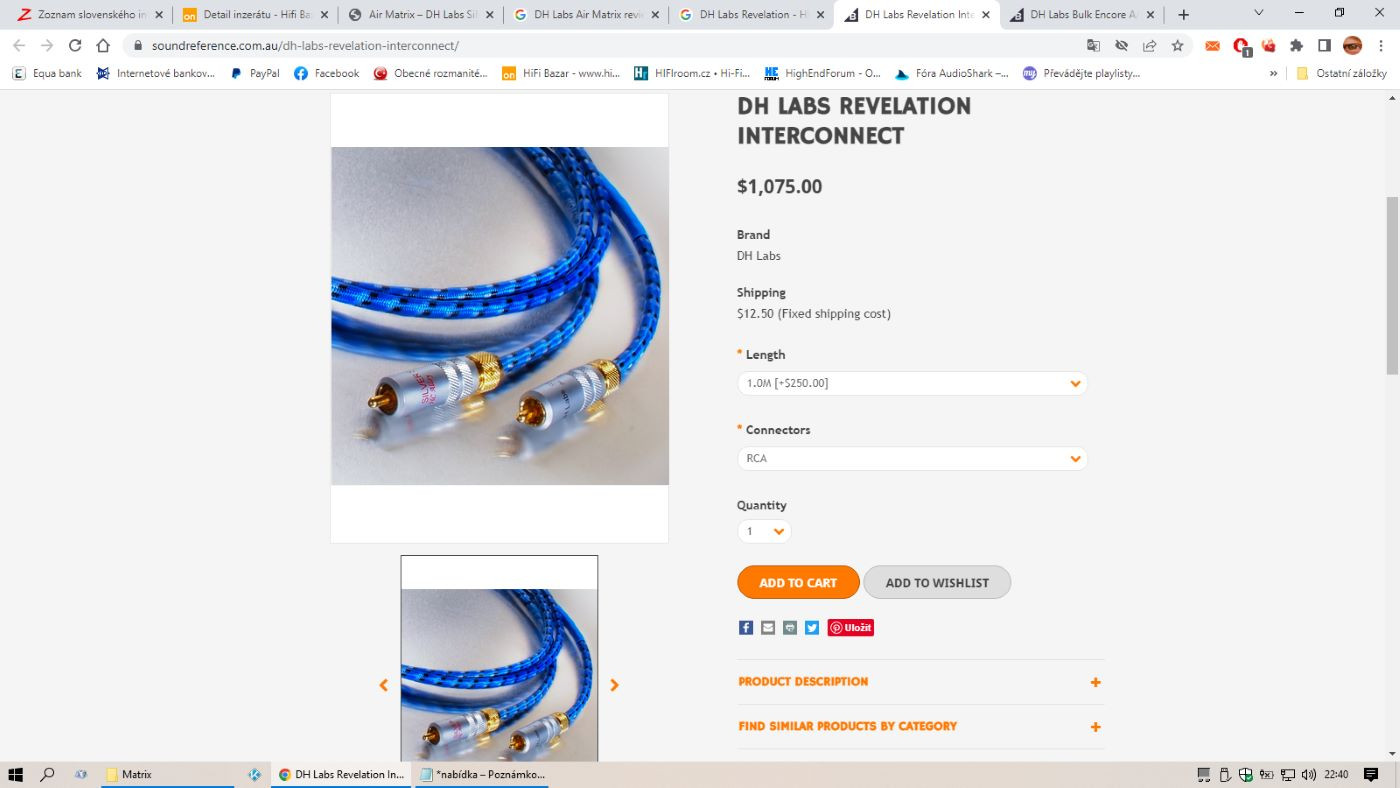1400x788 pixels.
Task: Switch to DH Labs Bulk Encore tab
Action: point(1081,15)
